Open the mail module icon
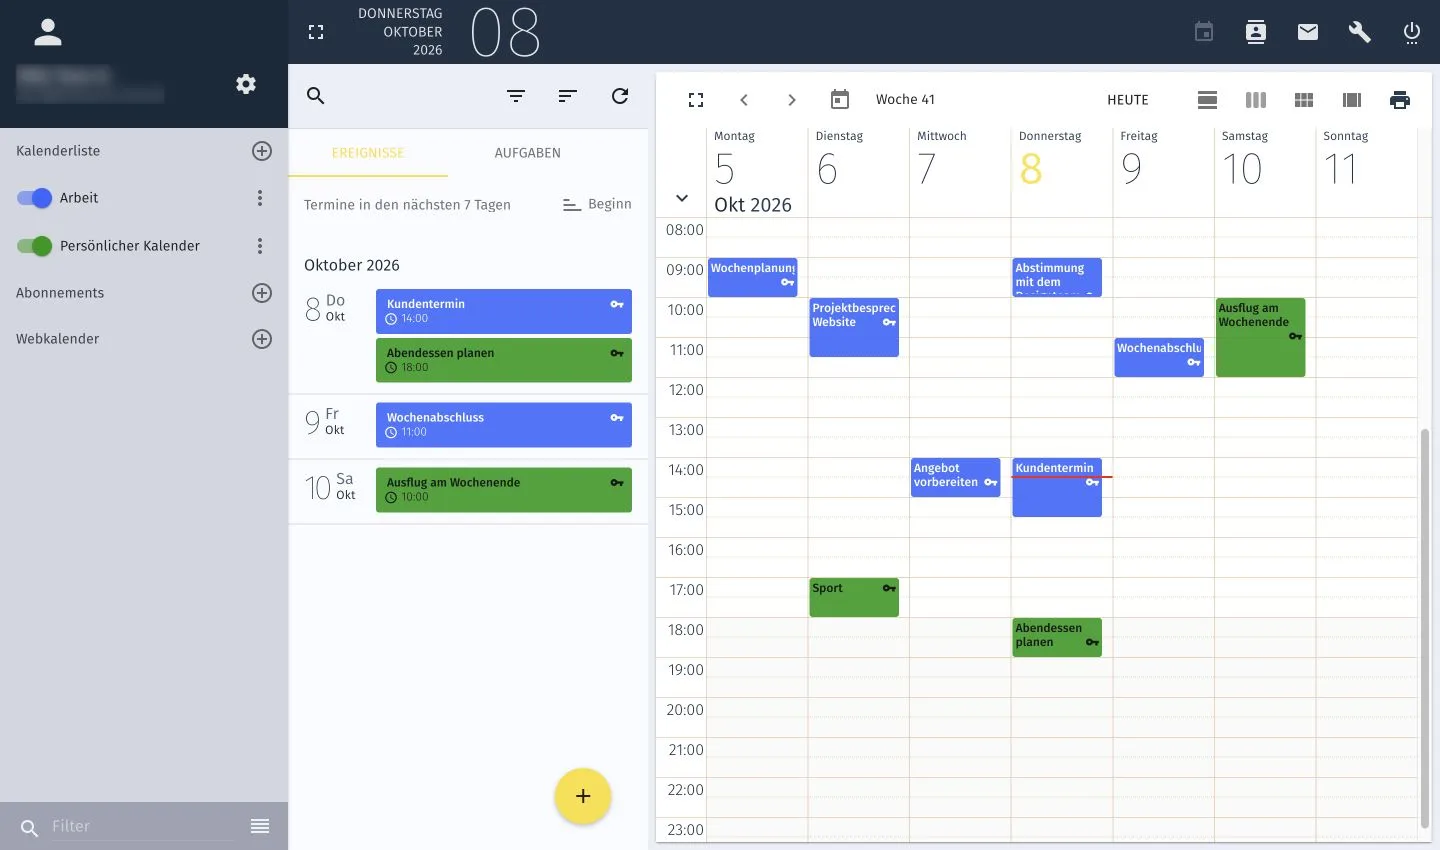This screenshot has width=1440, height=850. tap(1308, 32)
